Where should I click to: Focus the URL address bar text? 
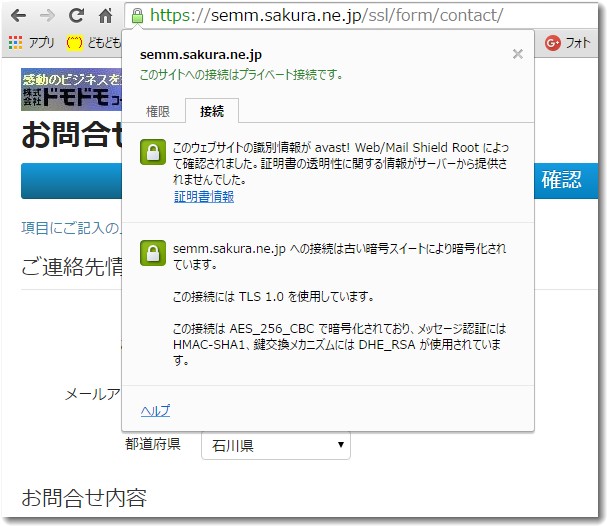pyautogui.click(x=326, y=15)
